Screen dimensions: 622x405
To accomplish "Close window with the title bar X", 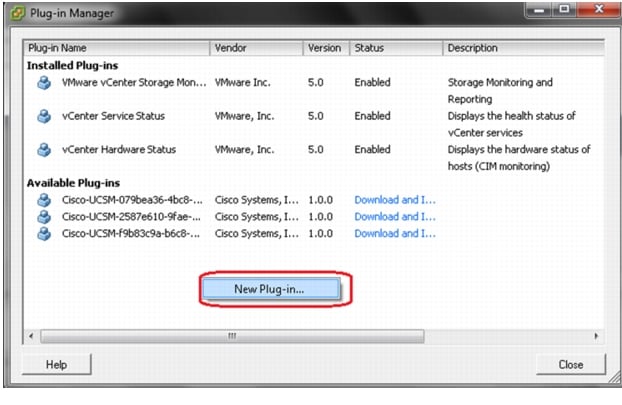I will (x=599, y=9).
